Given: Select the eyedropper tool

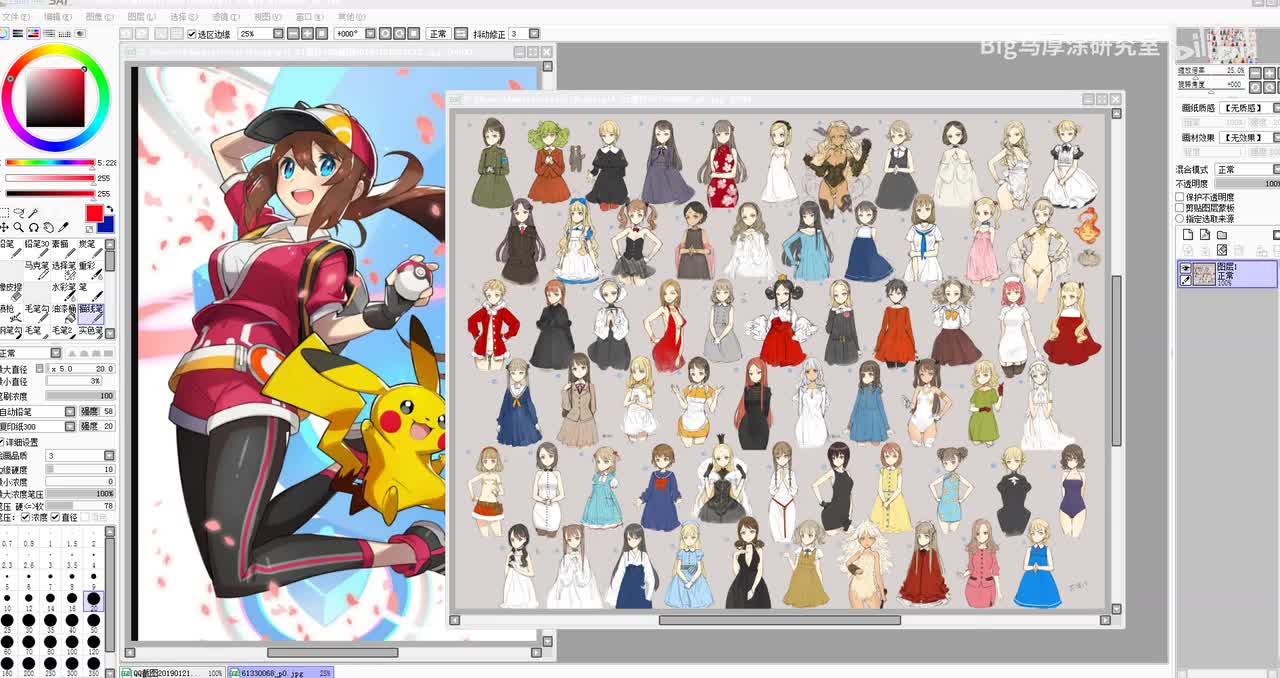Looking at the screenshot, I should 63,227.
